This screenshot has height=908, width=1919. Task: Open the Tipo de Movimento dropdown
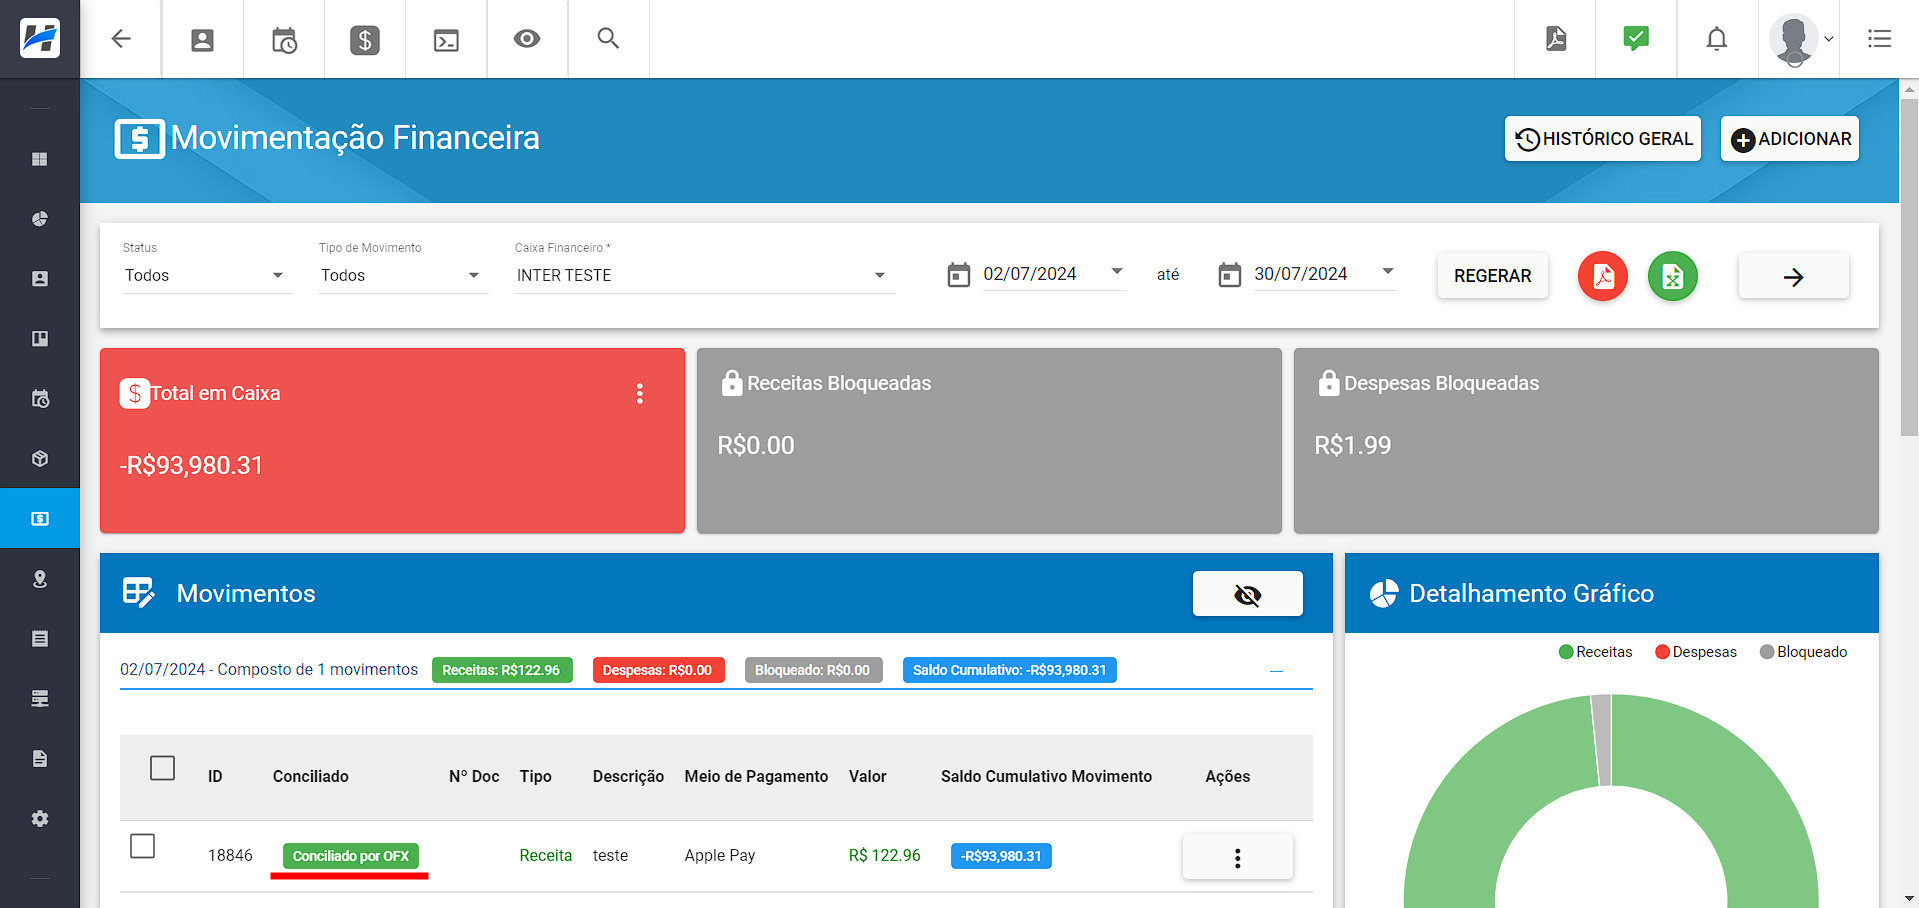(x=402, y=275)
